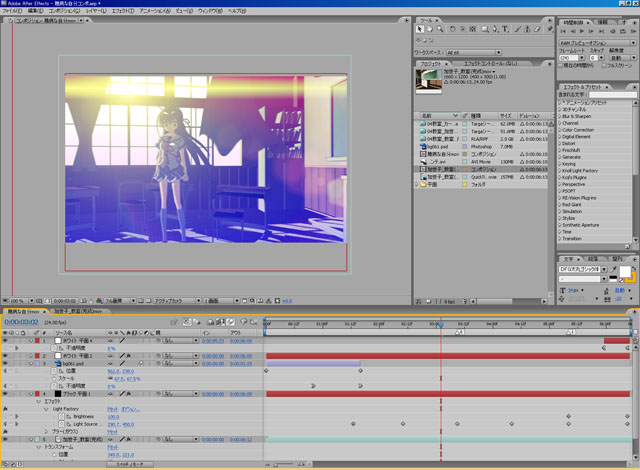Open the コンポジション (Composition) menu

tap(64, 11)
